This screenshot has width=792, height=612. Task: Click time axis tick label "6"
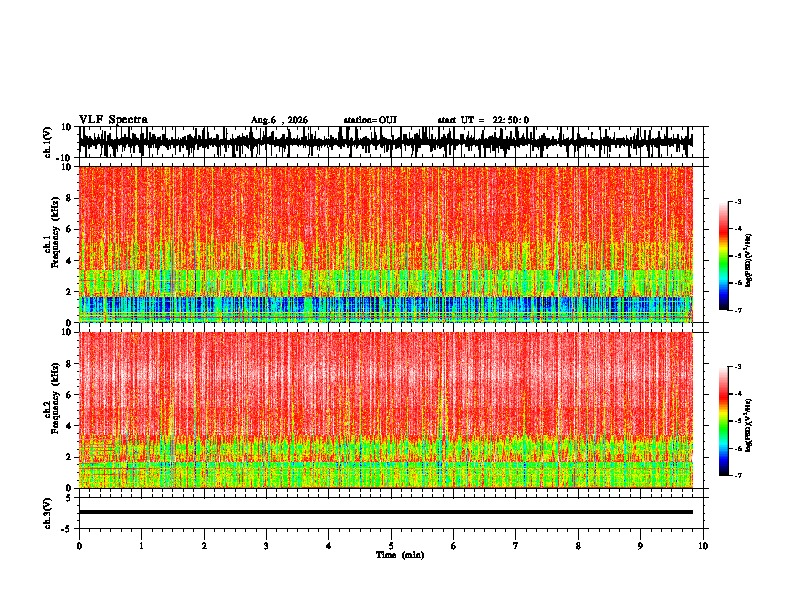coord(454,546)
